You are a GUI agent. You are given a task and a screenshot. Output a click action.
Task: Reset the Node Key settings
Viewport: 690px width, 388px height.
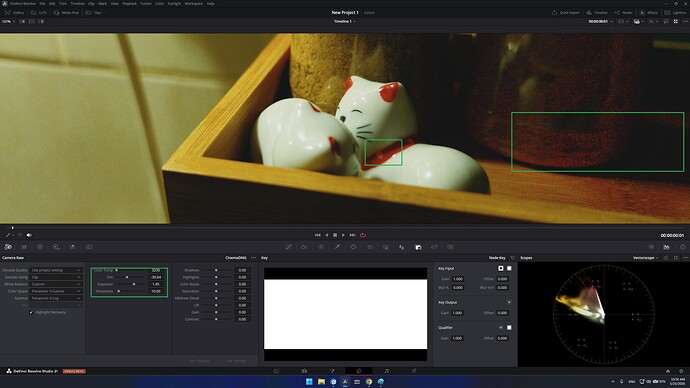[512, 258]
